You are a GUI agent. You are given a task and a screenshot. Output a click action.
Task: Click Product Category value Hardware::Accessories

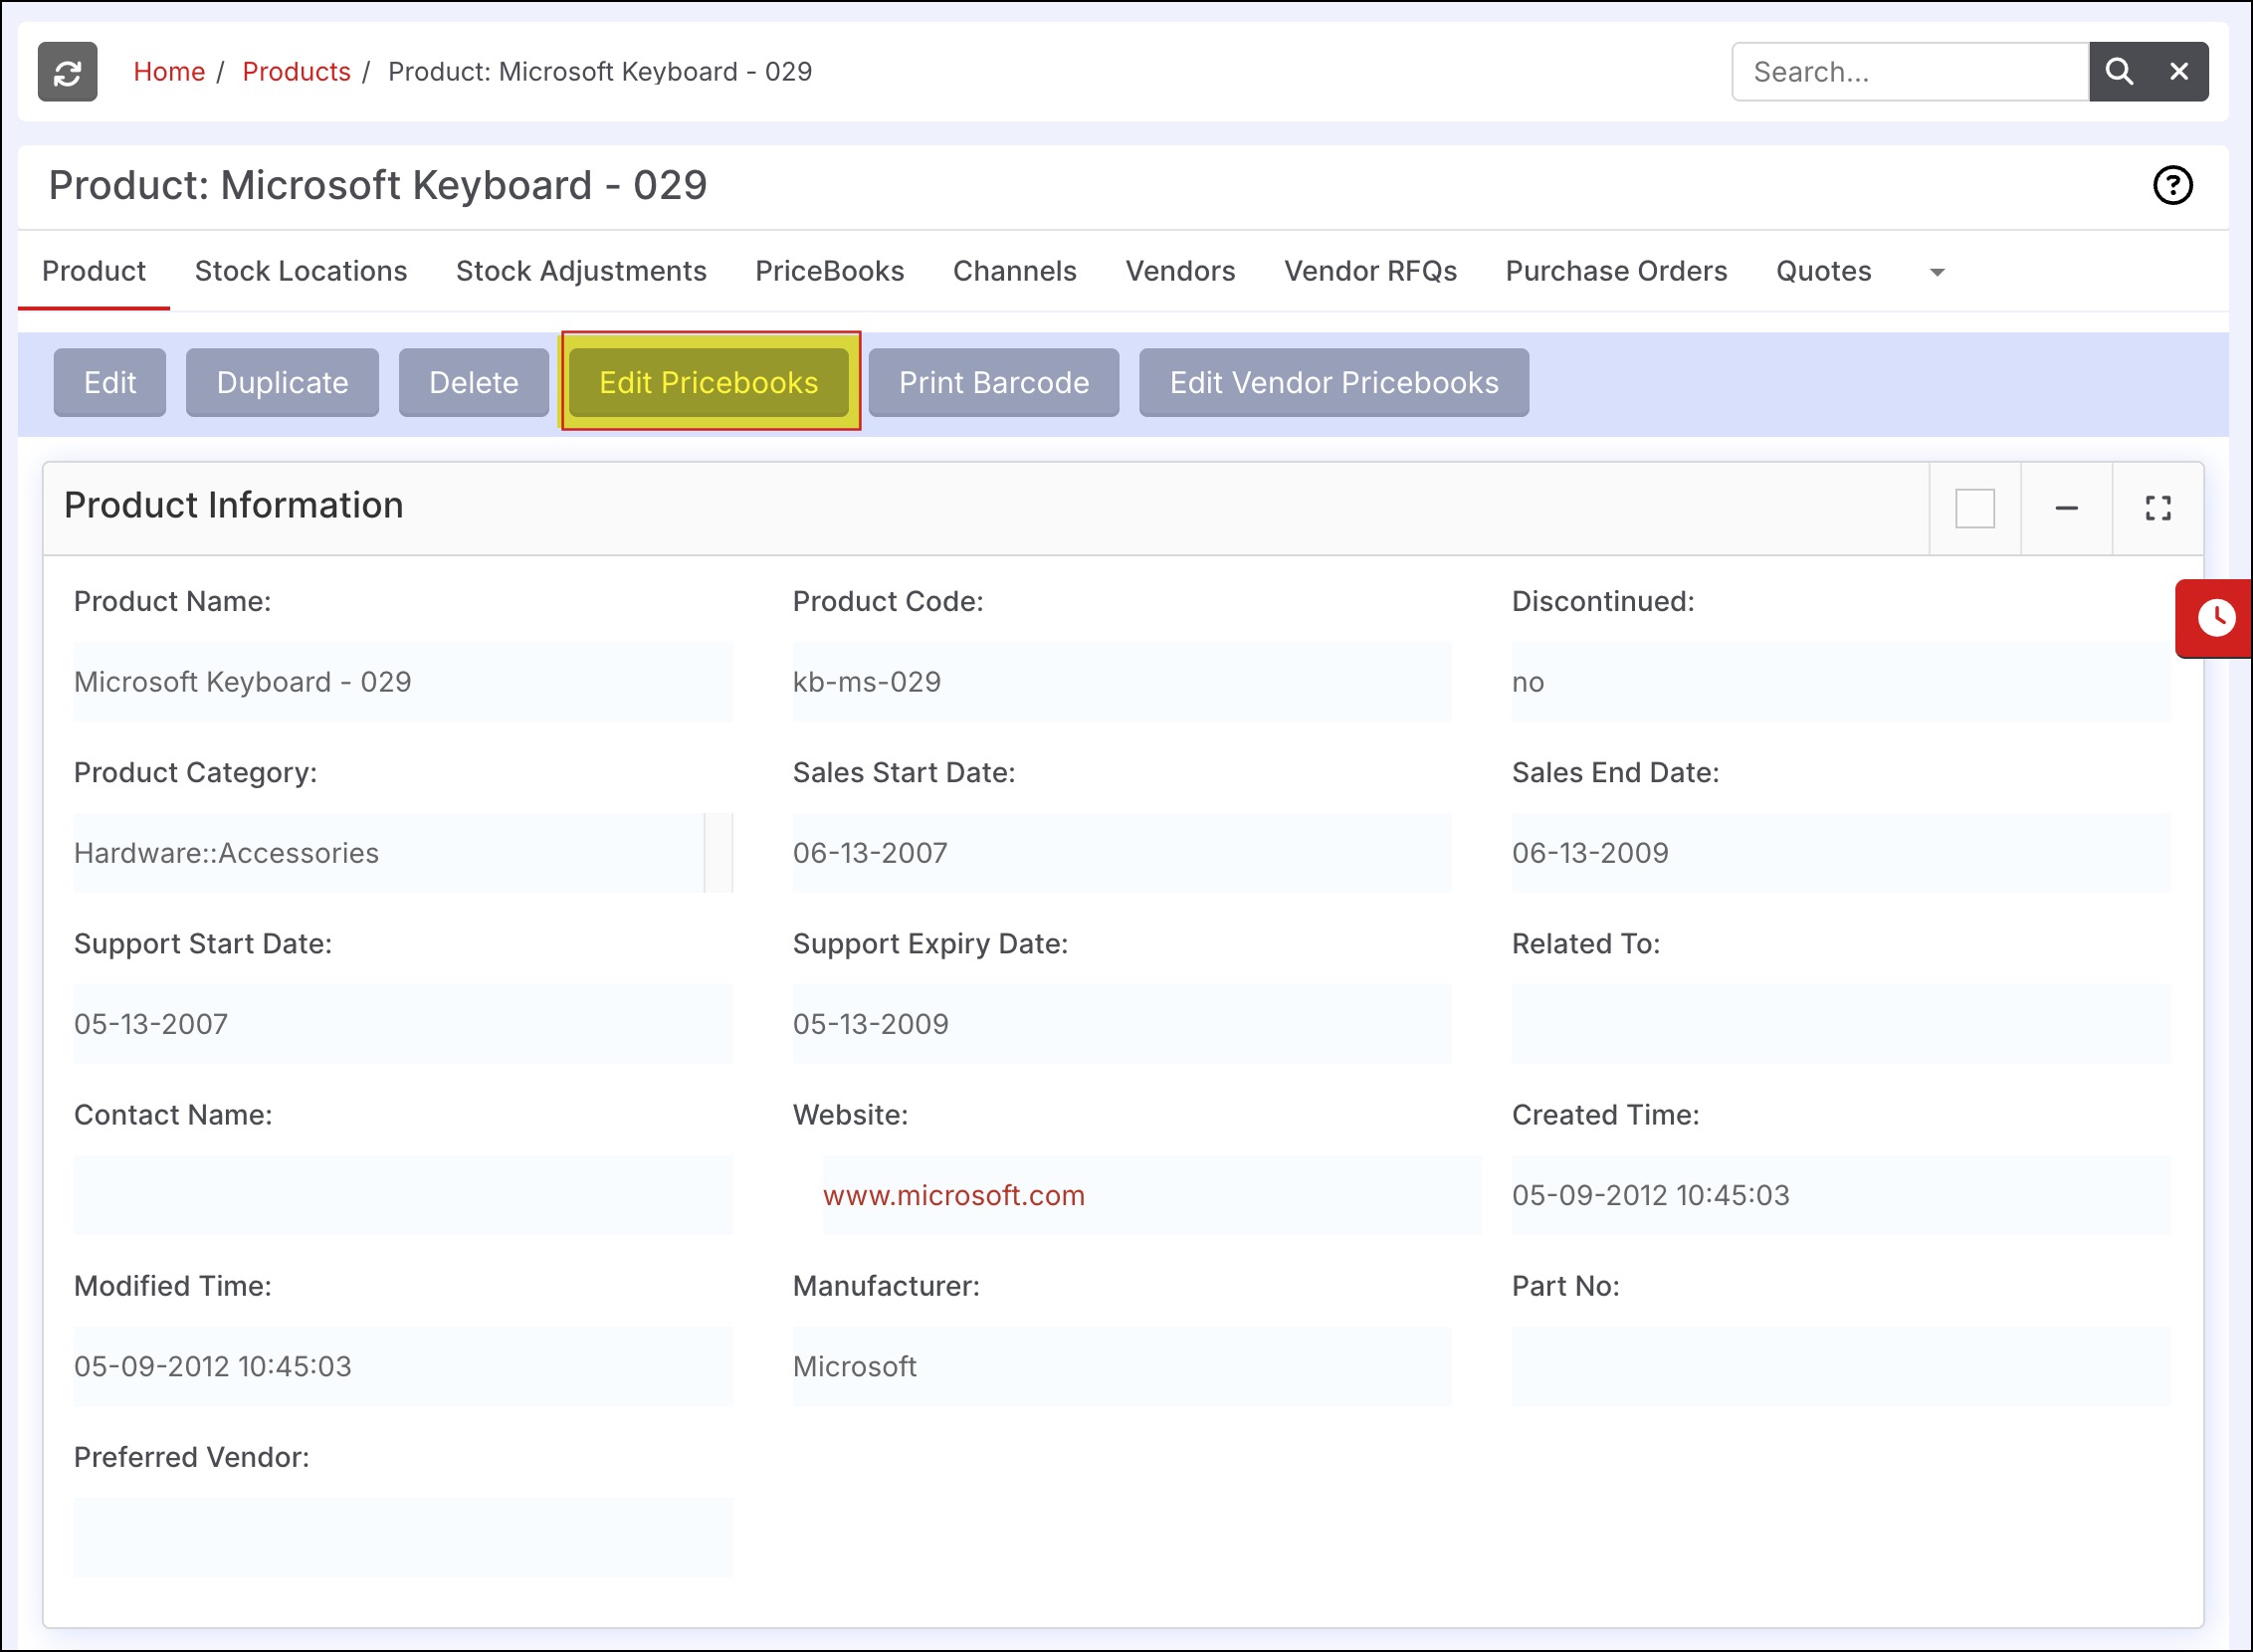pyautogui.click(x=403, y=853)
